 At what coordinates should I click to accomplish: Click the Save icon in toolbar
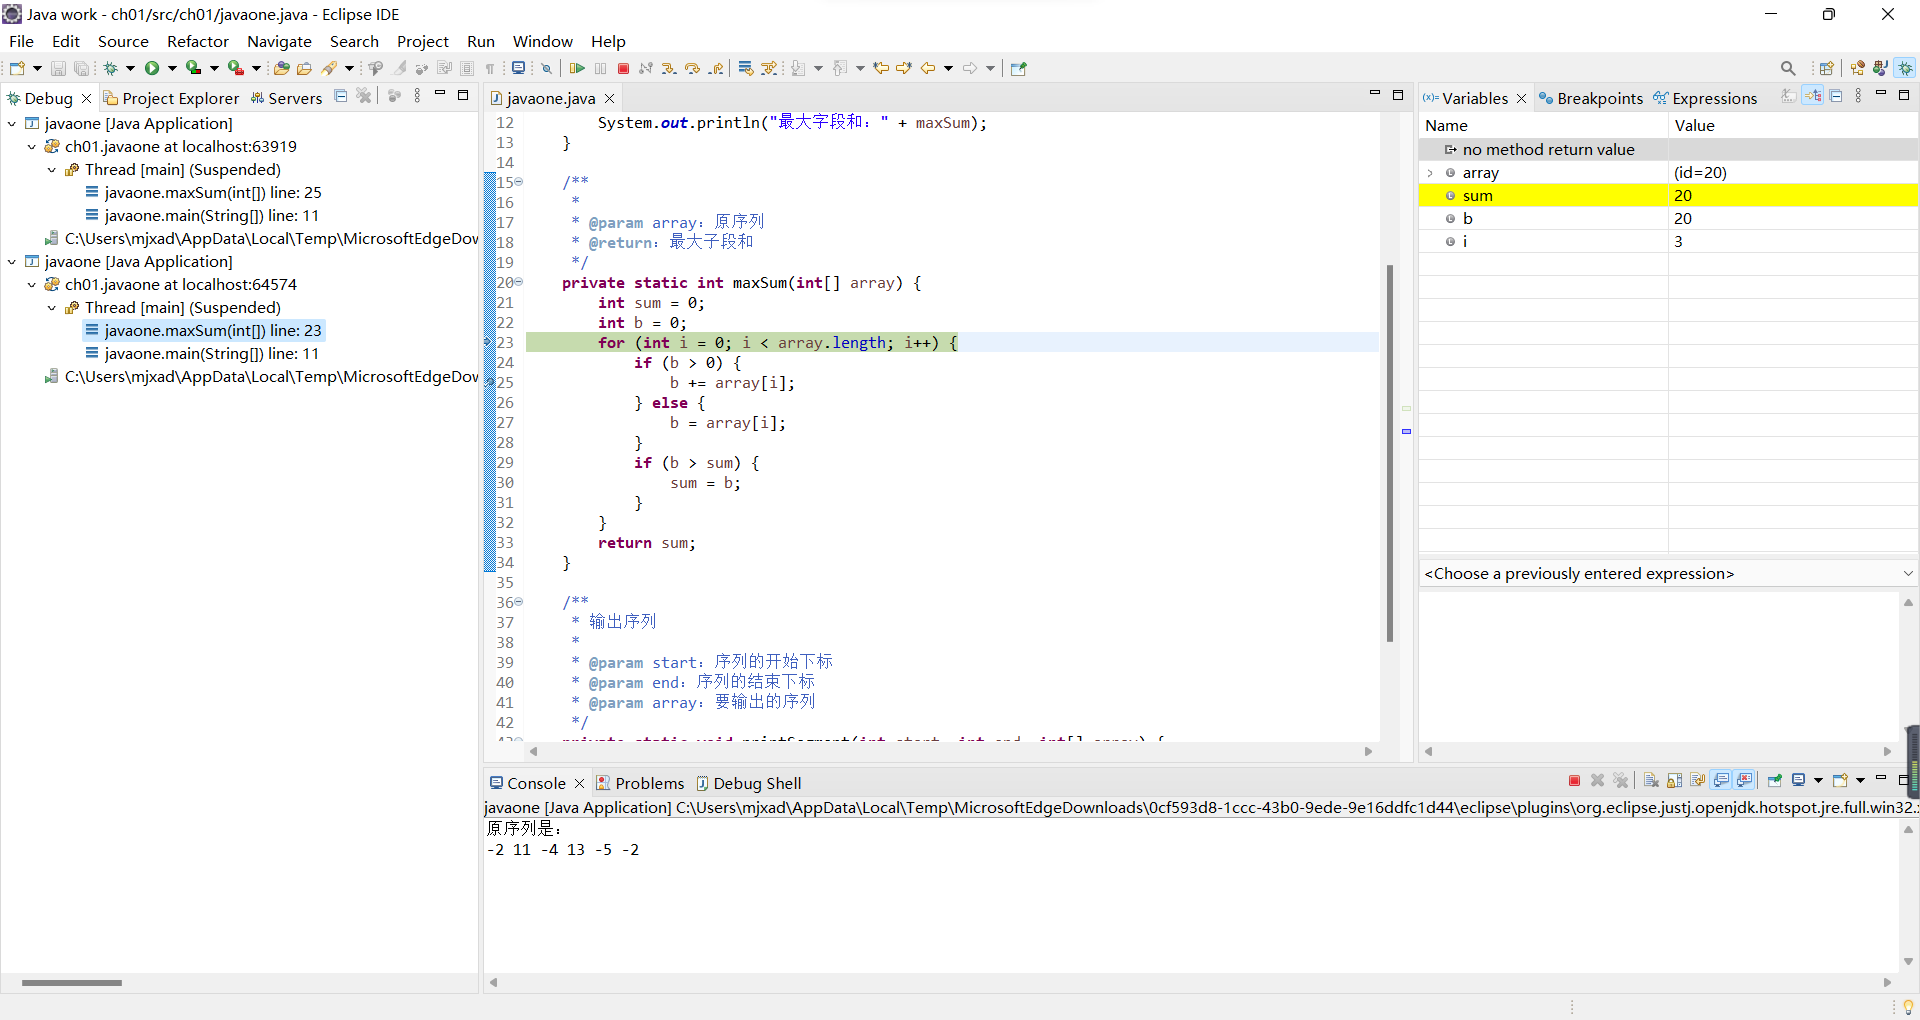(x=58, y=68)
